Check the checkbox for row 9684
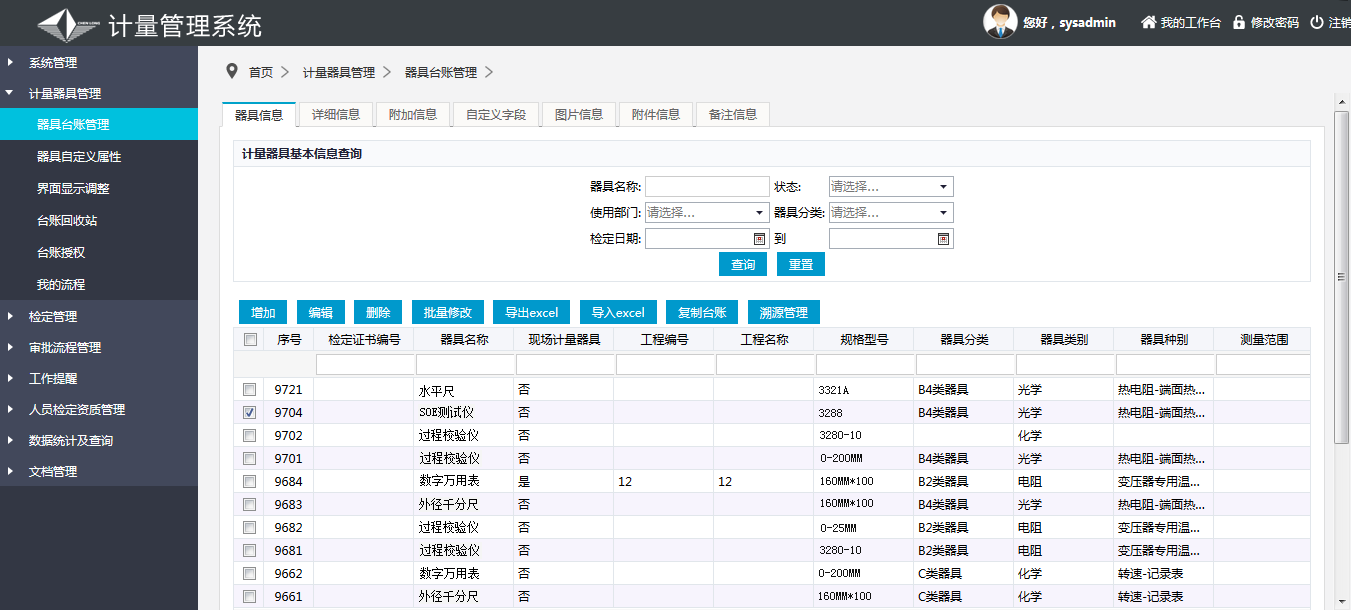Viewport: 1351px width, 610px height. 250,482
